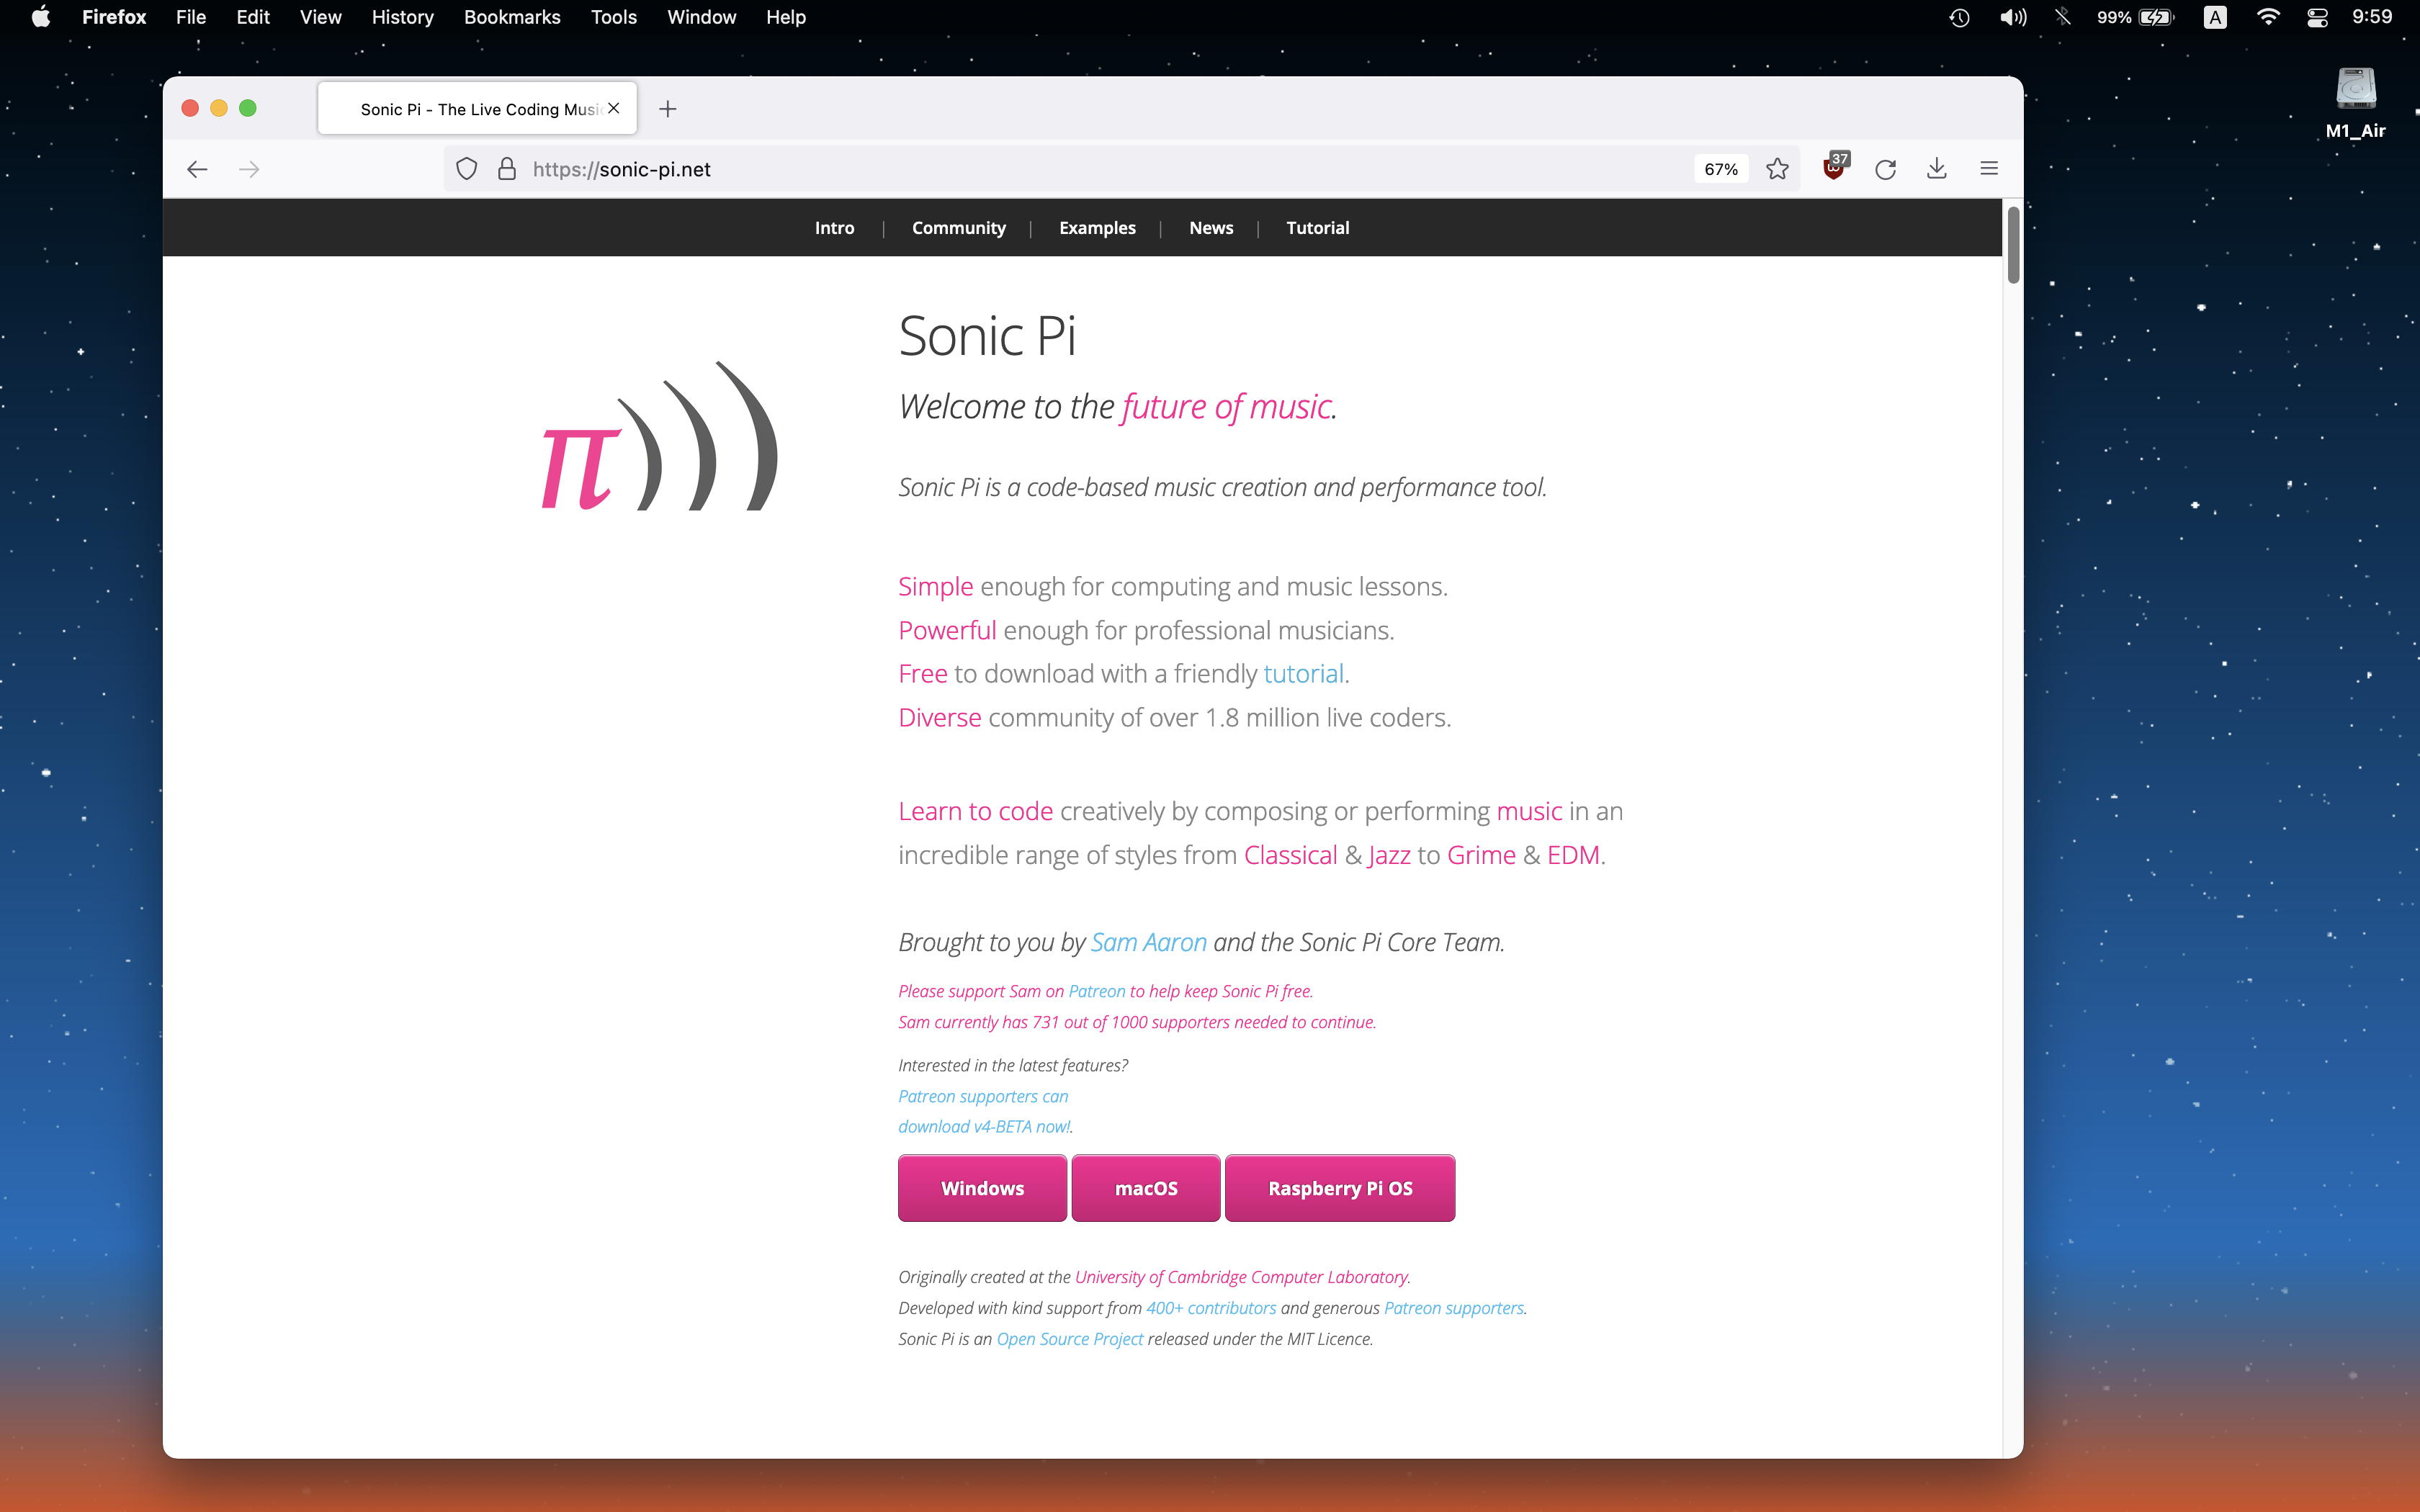The width and height of the screenshot is (2420, 1512).
Task: Open macOS Control Center in menu bar
Action: [2317, 17]
